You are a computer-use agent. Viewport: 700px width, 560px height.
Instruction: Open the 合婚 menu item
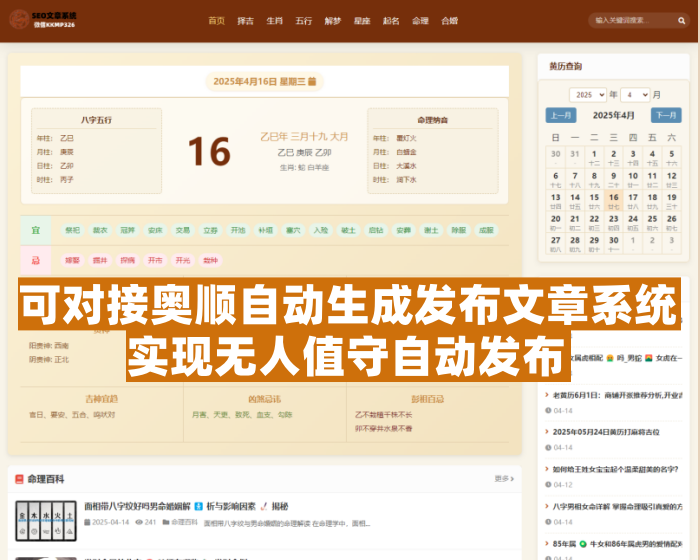point(450,21)
